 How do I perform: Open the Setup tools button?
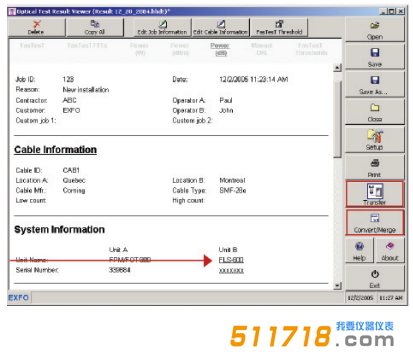375,140
